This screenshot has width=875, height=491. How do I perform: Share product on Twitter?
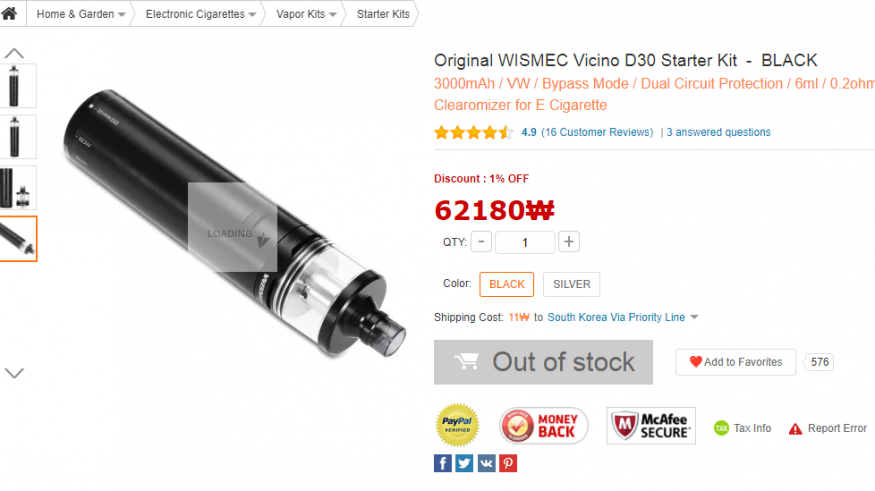point(464,463)
